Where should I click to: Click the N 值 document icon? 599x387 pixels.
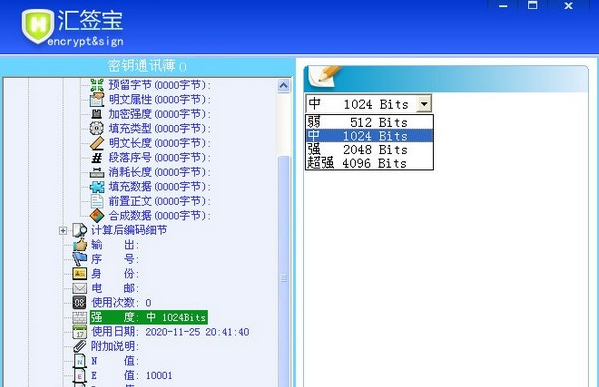(x=79, y=361)
